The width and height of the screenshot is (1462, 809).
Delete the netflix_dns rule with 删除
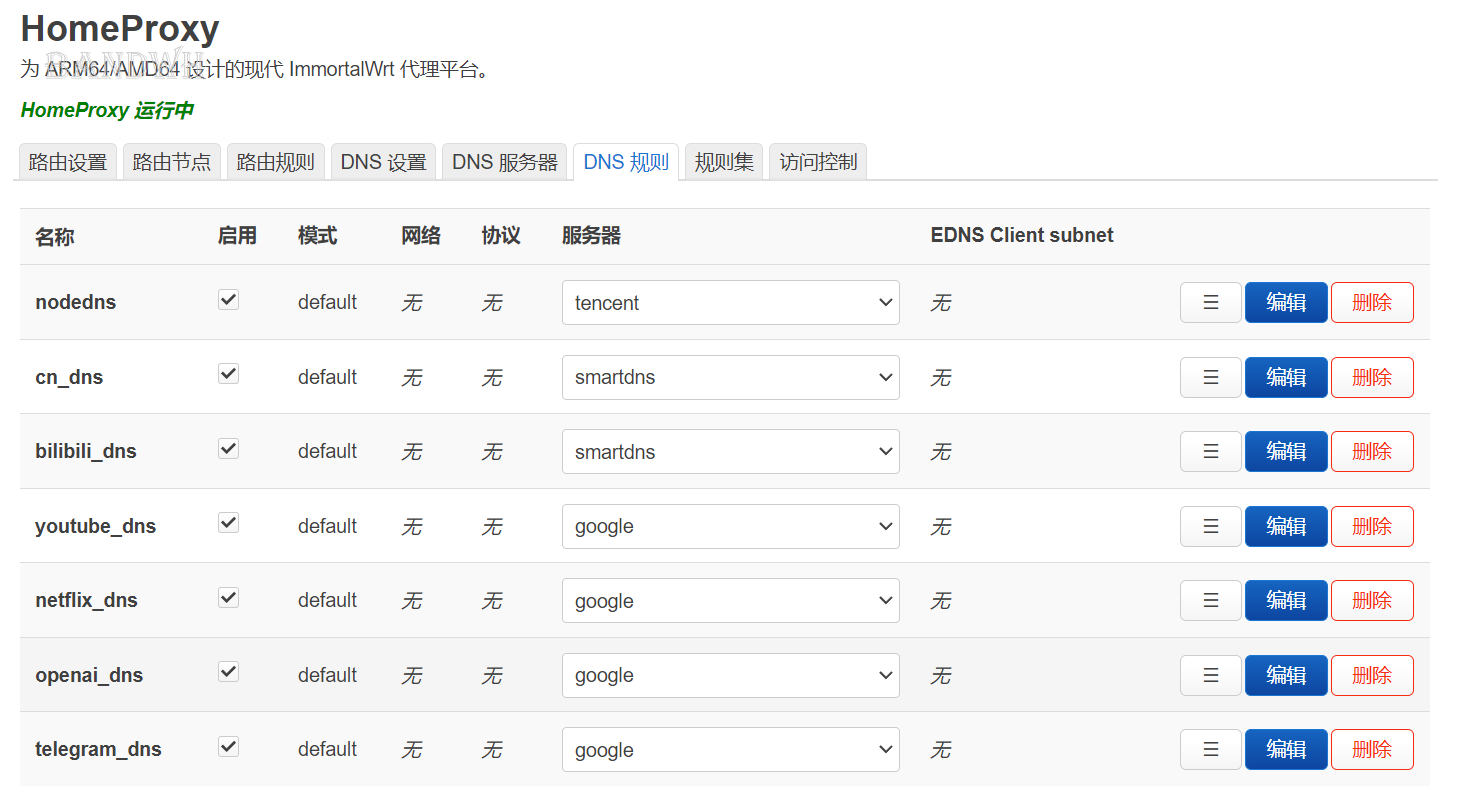(1372, 600)
